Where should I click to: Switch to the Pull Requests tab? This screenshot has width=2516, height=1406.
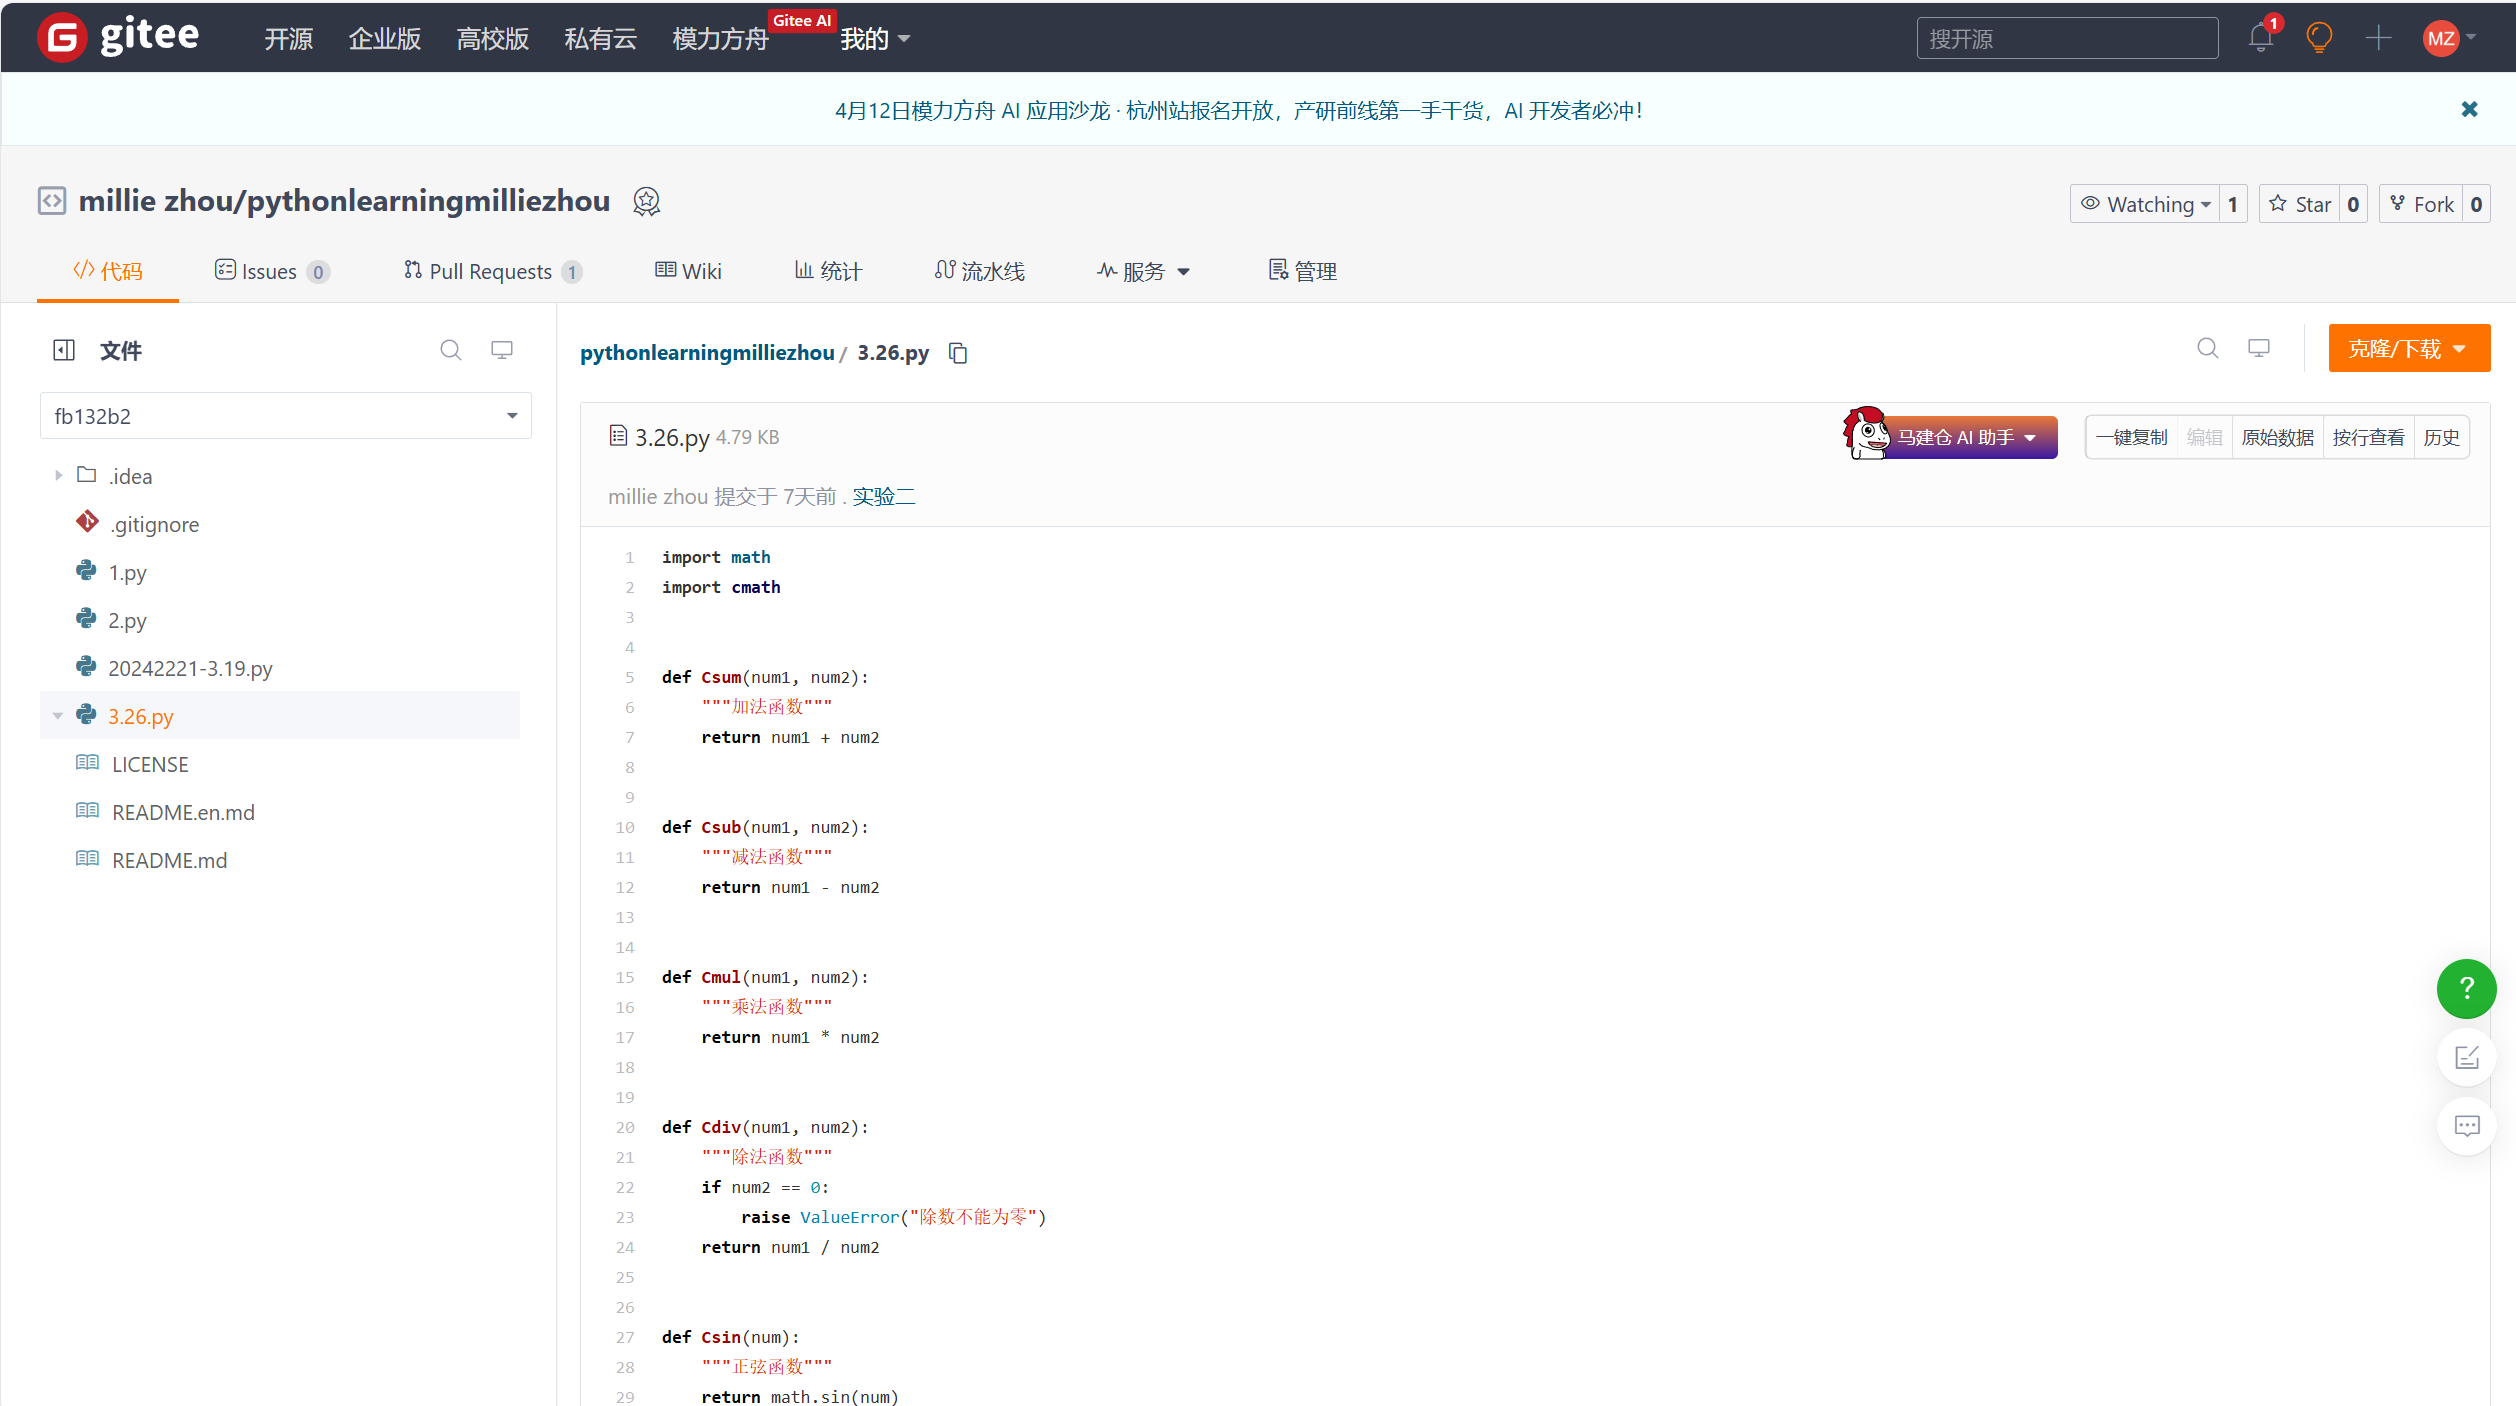pyautogui.click(x=491, y=271)
